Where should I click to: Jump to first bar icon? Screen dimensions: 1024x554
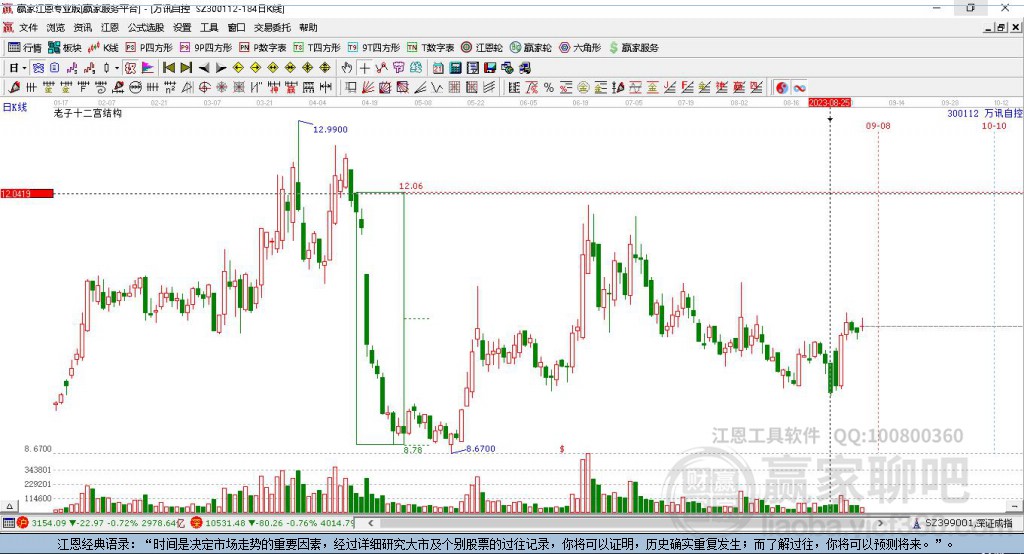[x=168, y=68]
